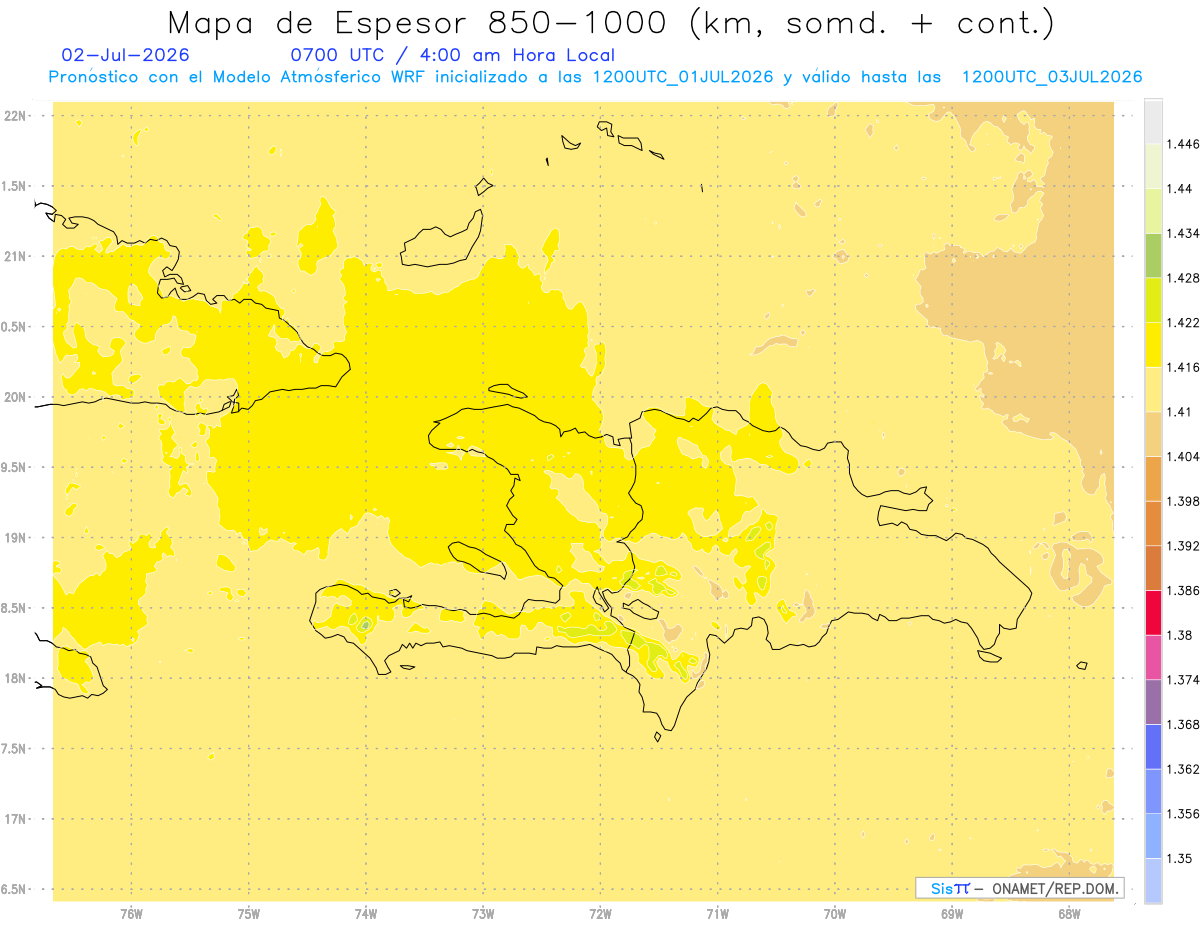
Task: Click the 68W longitude label
Action: [1069, 914]
